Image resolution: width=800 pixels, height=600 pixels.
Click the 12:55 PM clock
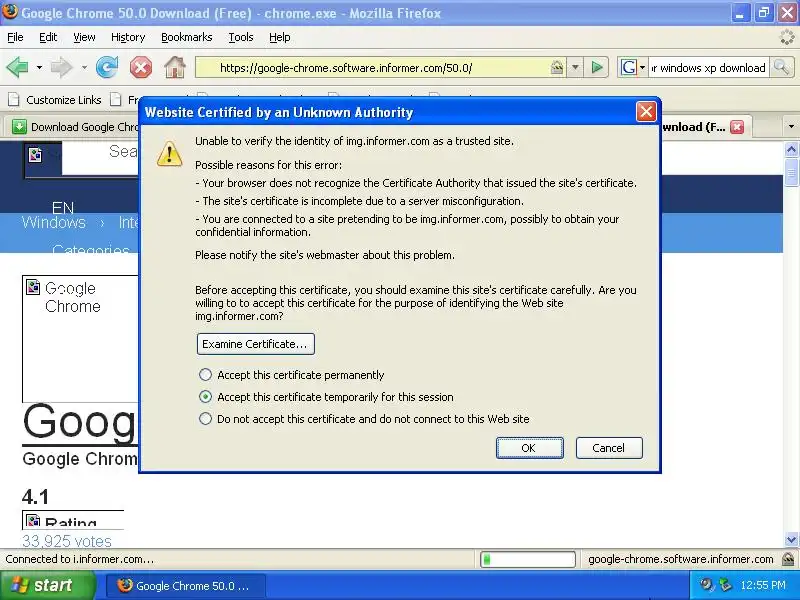tap(763, 585)
